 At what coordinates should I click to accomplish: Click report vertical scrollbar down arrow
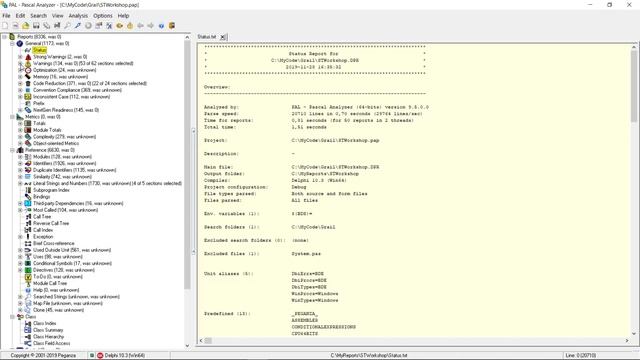(634, 333)
